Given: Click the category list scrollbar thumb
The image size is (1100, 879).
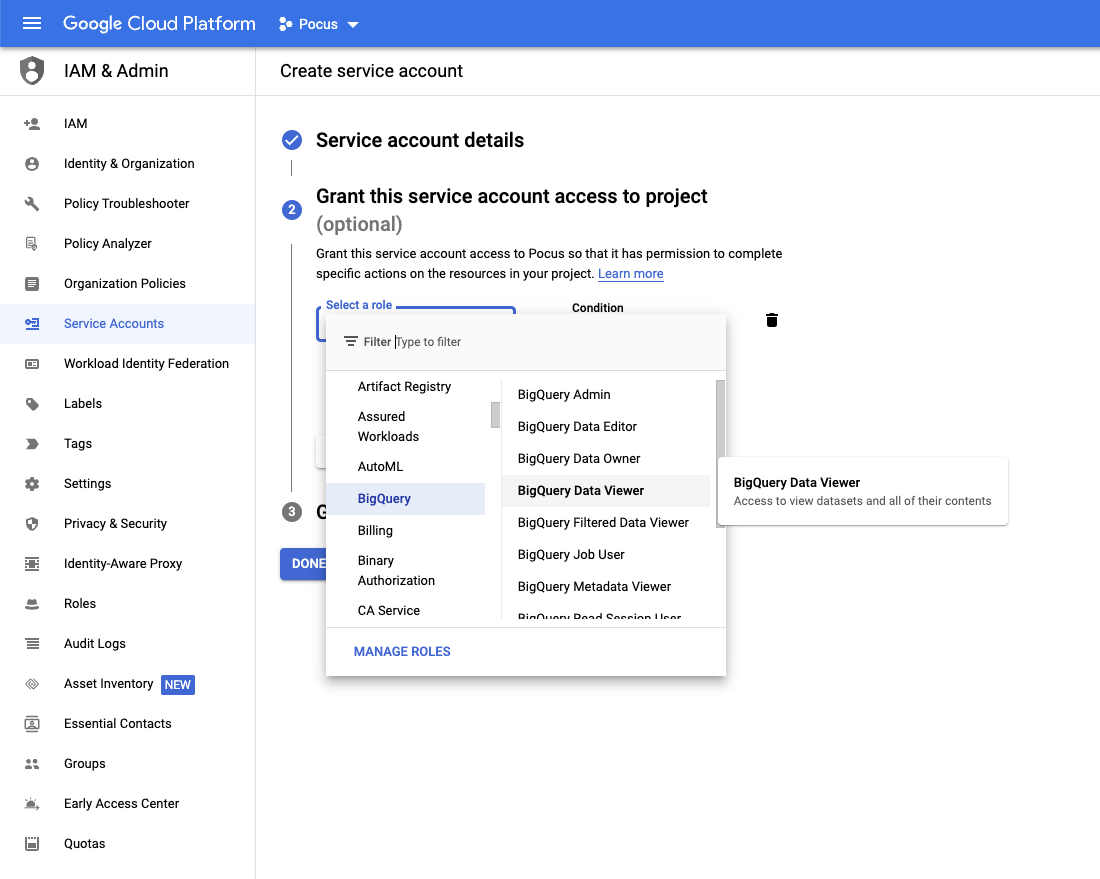Looking at the screenshot, I should tap(495, 415).
